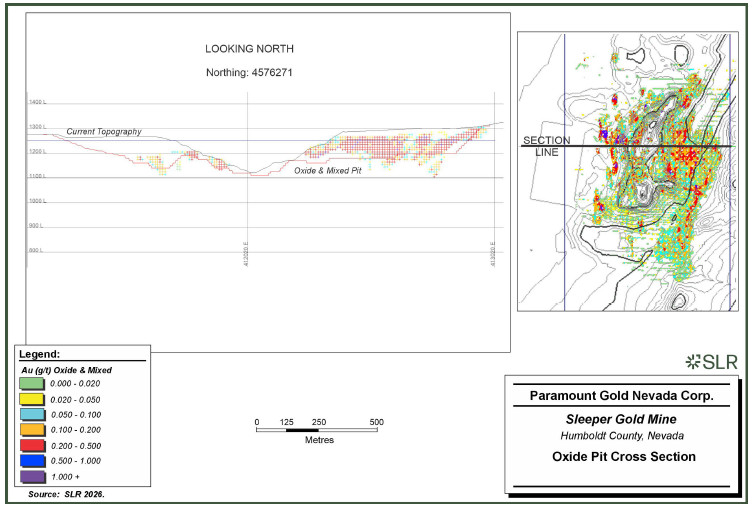Image resolution: width=752 pixels, height=509 pixels.
Task: Click the Sleeper Gold Mine title text
Action: click(x=622, y=419)
